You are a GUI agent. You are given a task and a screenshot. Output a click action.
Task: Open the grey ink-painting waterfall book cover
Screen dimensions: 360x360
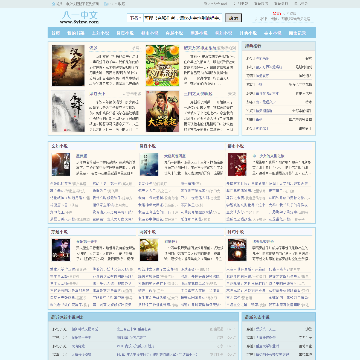coord(68,111)
